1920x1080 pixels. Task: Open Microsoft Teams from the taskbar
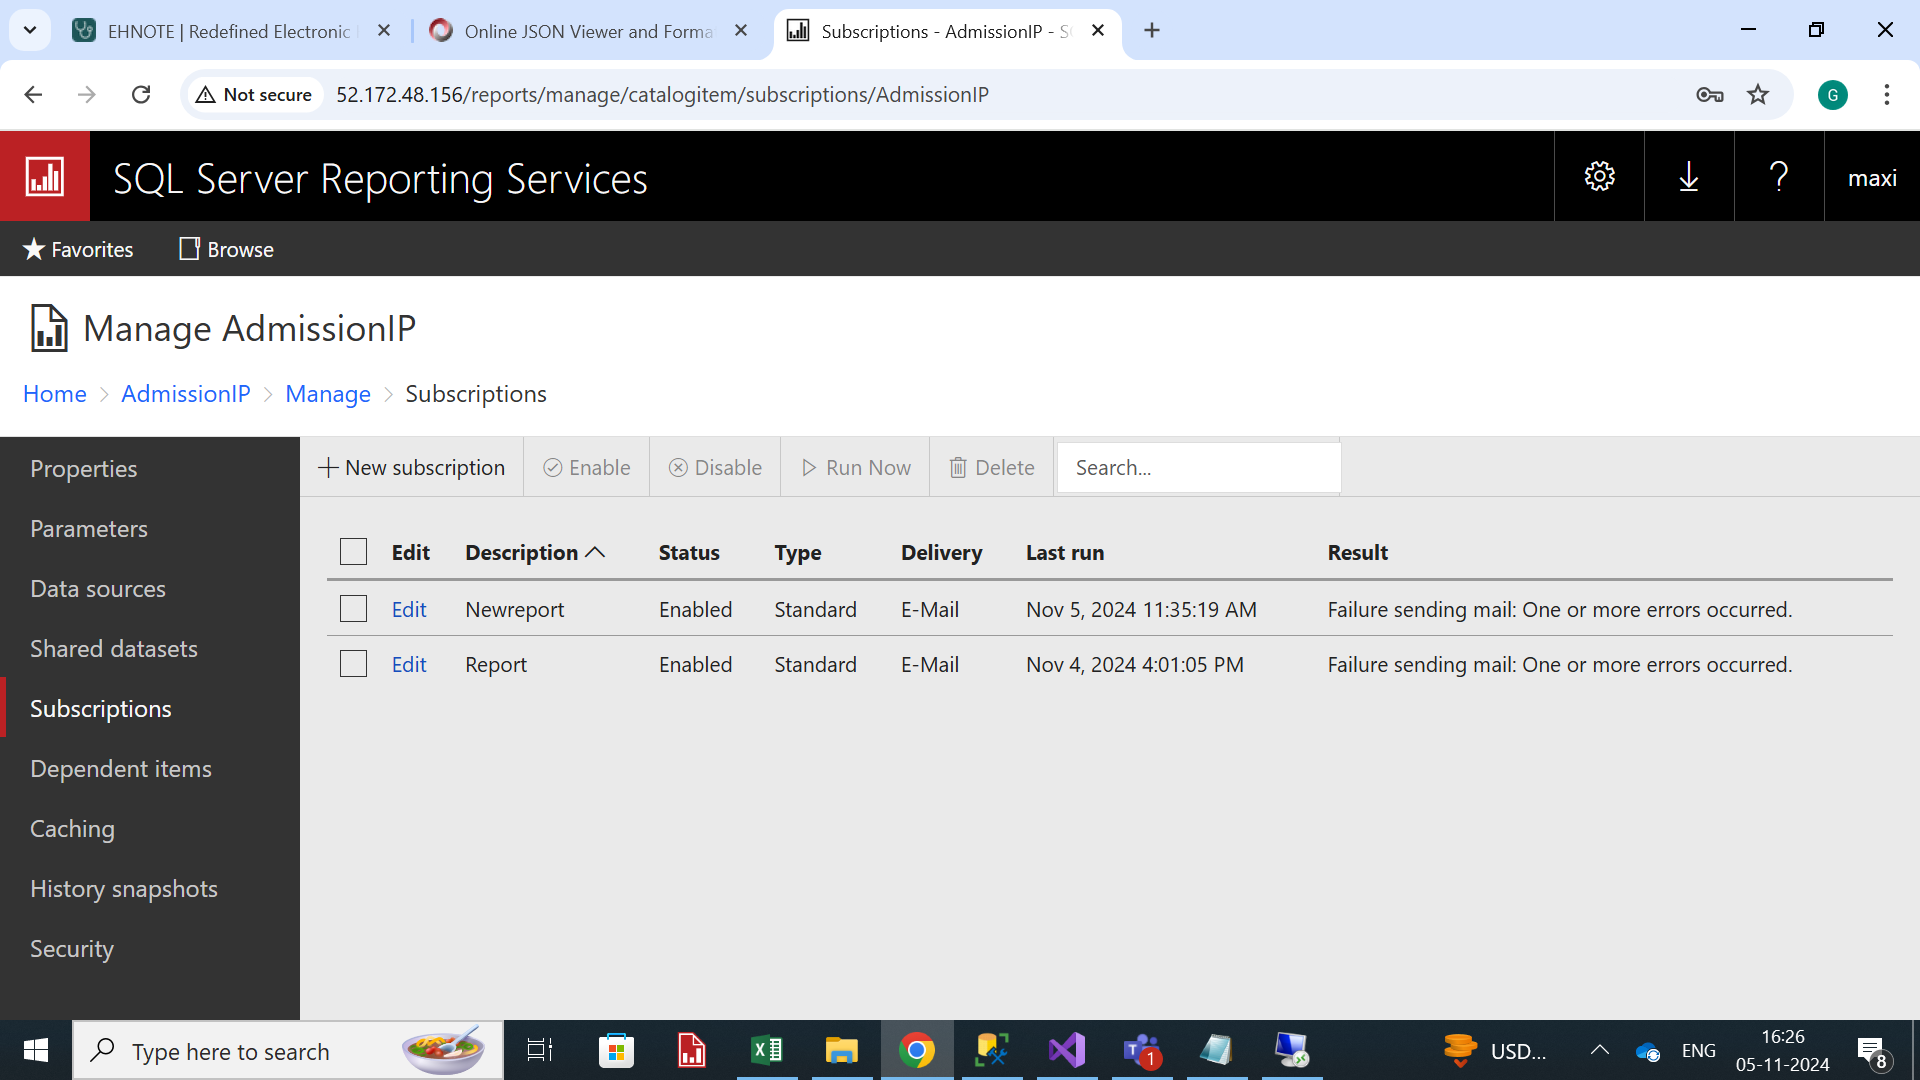coord(1142,1050)
